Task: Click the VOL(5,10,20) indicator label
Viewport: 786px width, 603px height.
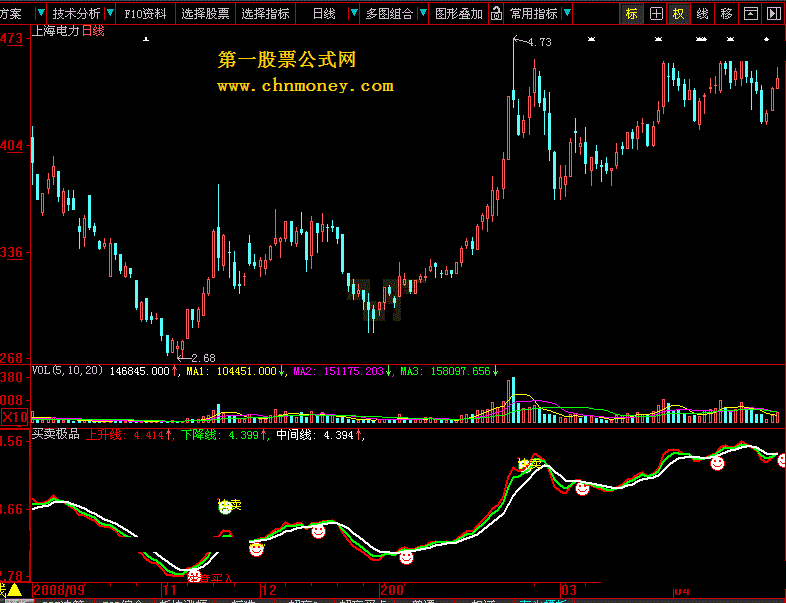Action: click(68, 370)
